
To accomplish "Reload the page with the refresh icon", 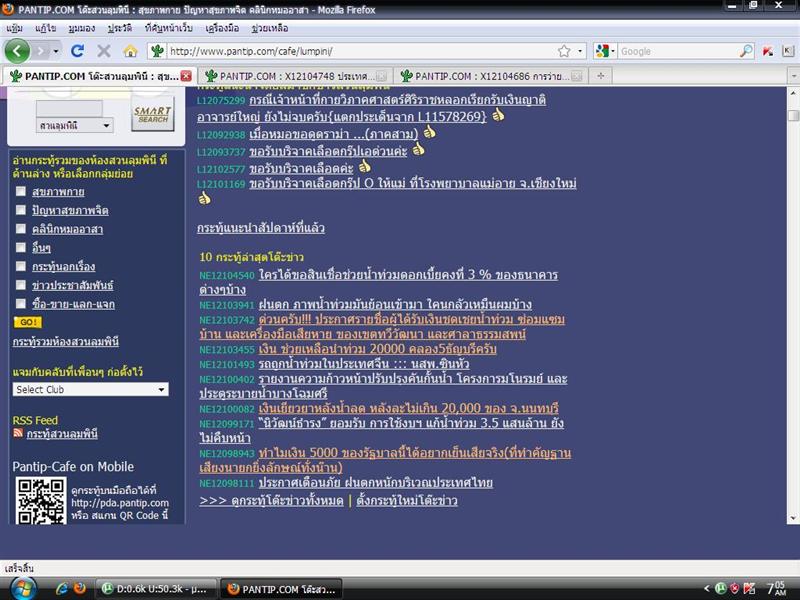I will tap(78, 51).
